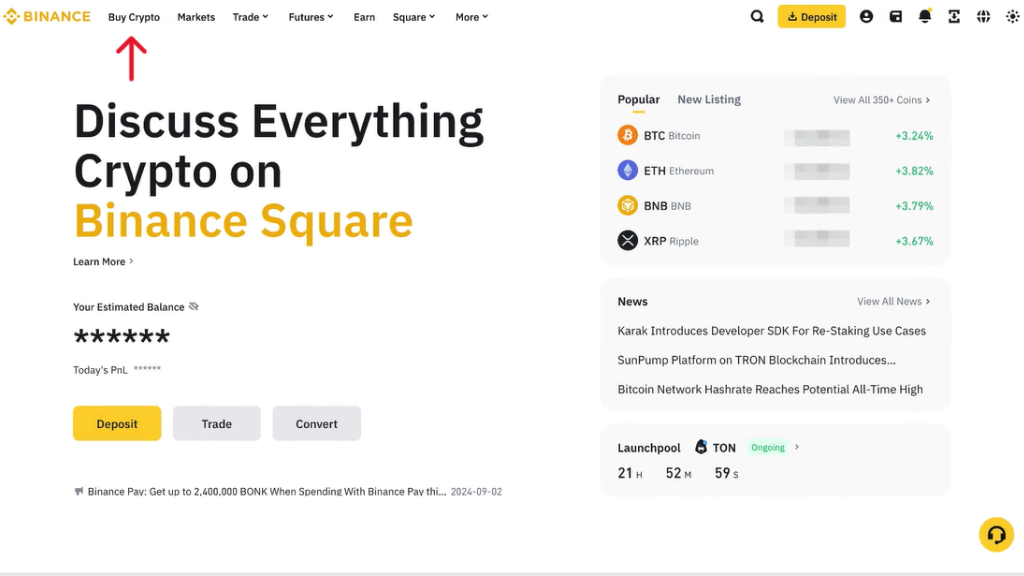Click the announcement megaphone icon
This screenshot has width=1024, height=576.
[79, 491]
